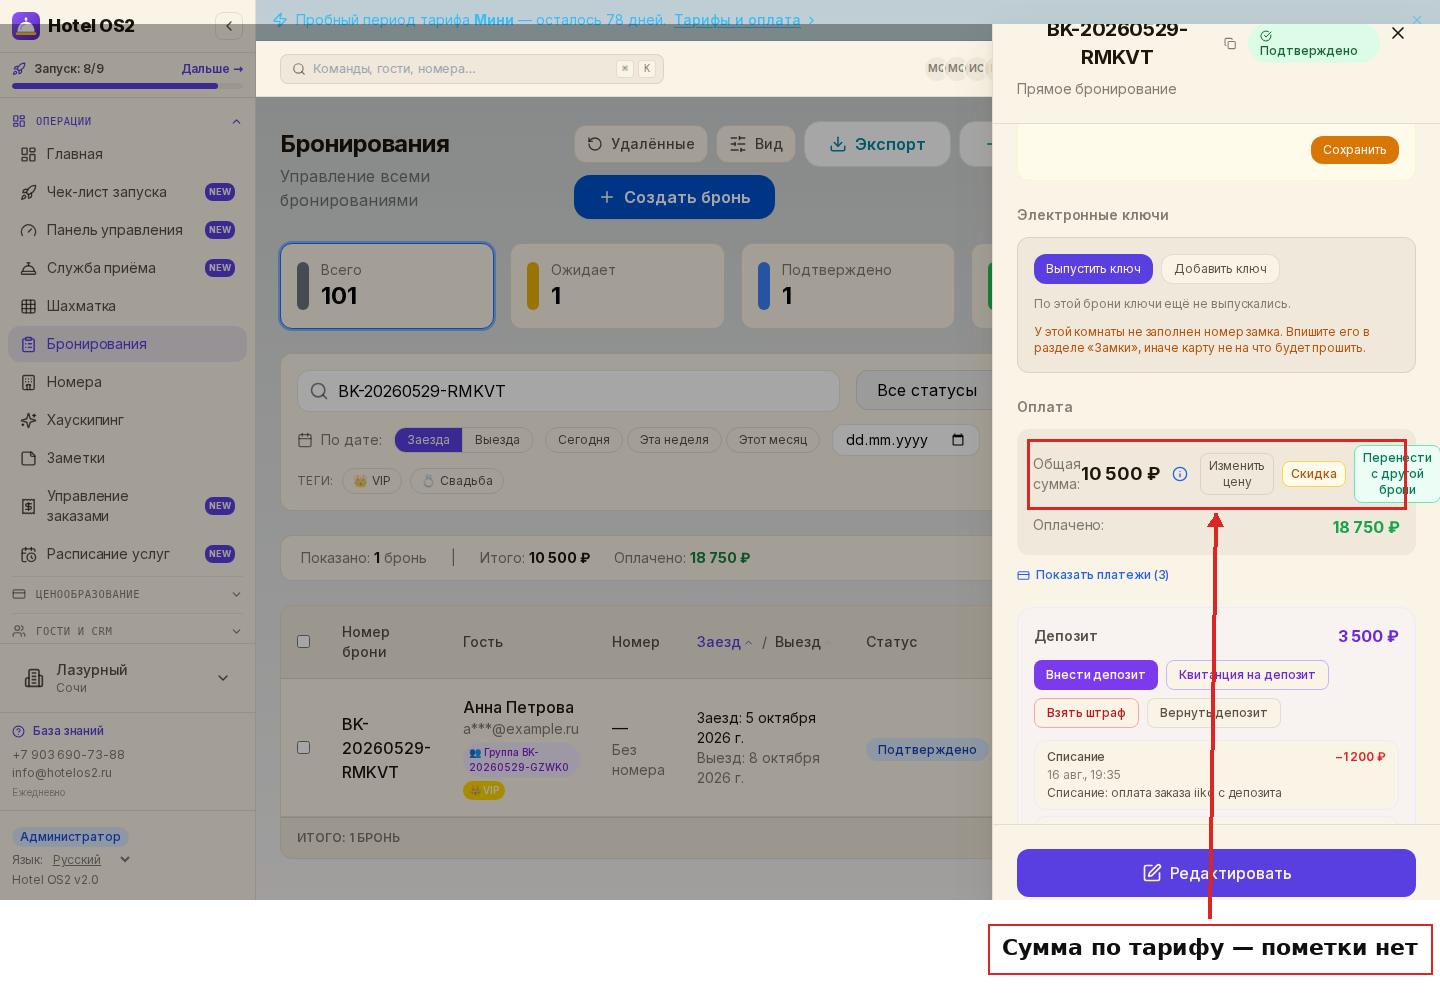This screenshot has width=1440, height=998.
Task: Collapse the ОПЕРАЦИИ section
Action: pos(236,121)
